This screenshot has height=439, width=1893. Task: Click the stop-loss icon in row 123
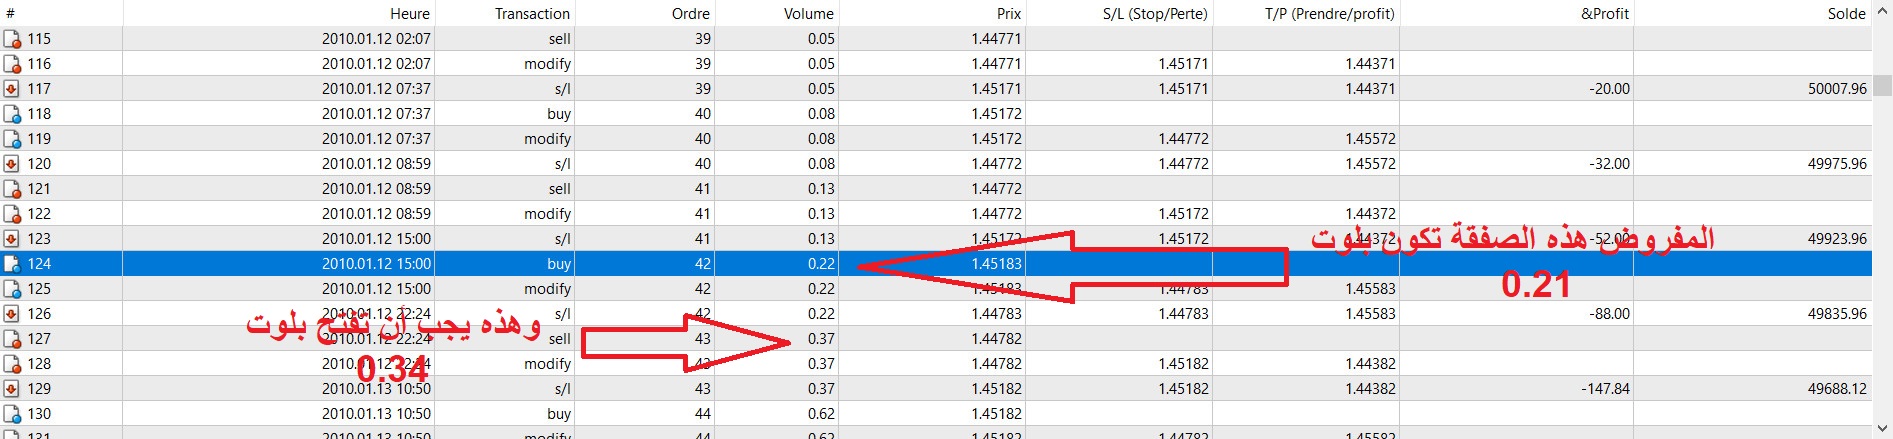tap(12, 239)
